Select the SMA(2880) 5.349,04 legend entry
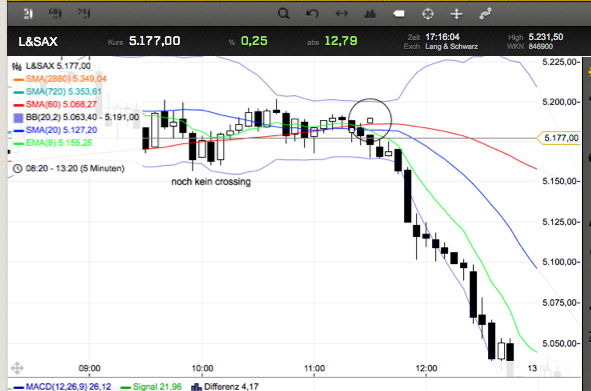The height and width of the screenshot is (391, 591). point(66,79)
